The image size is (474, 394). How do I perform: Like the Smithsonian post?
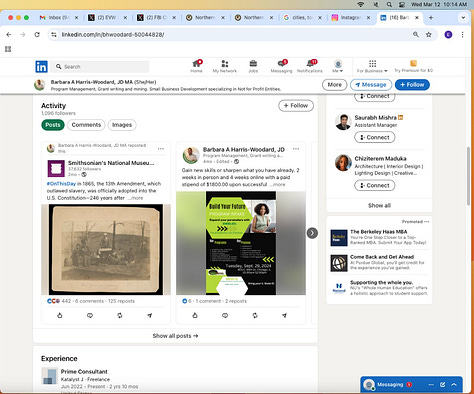tap(60, 315)
